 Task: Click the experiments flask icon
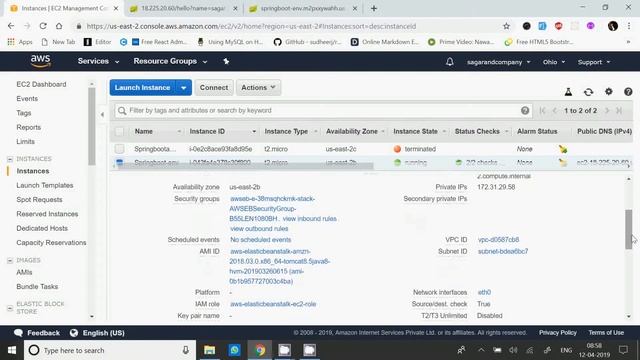tap(568, 92)
